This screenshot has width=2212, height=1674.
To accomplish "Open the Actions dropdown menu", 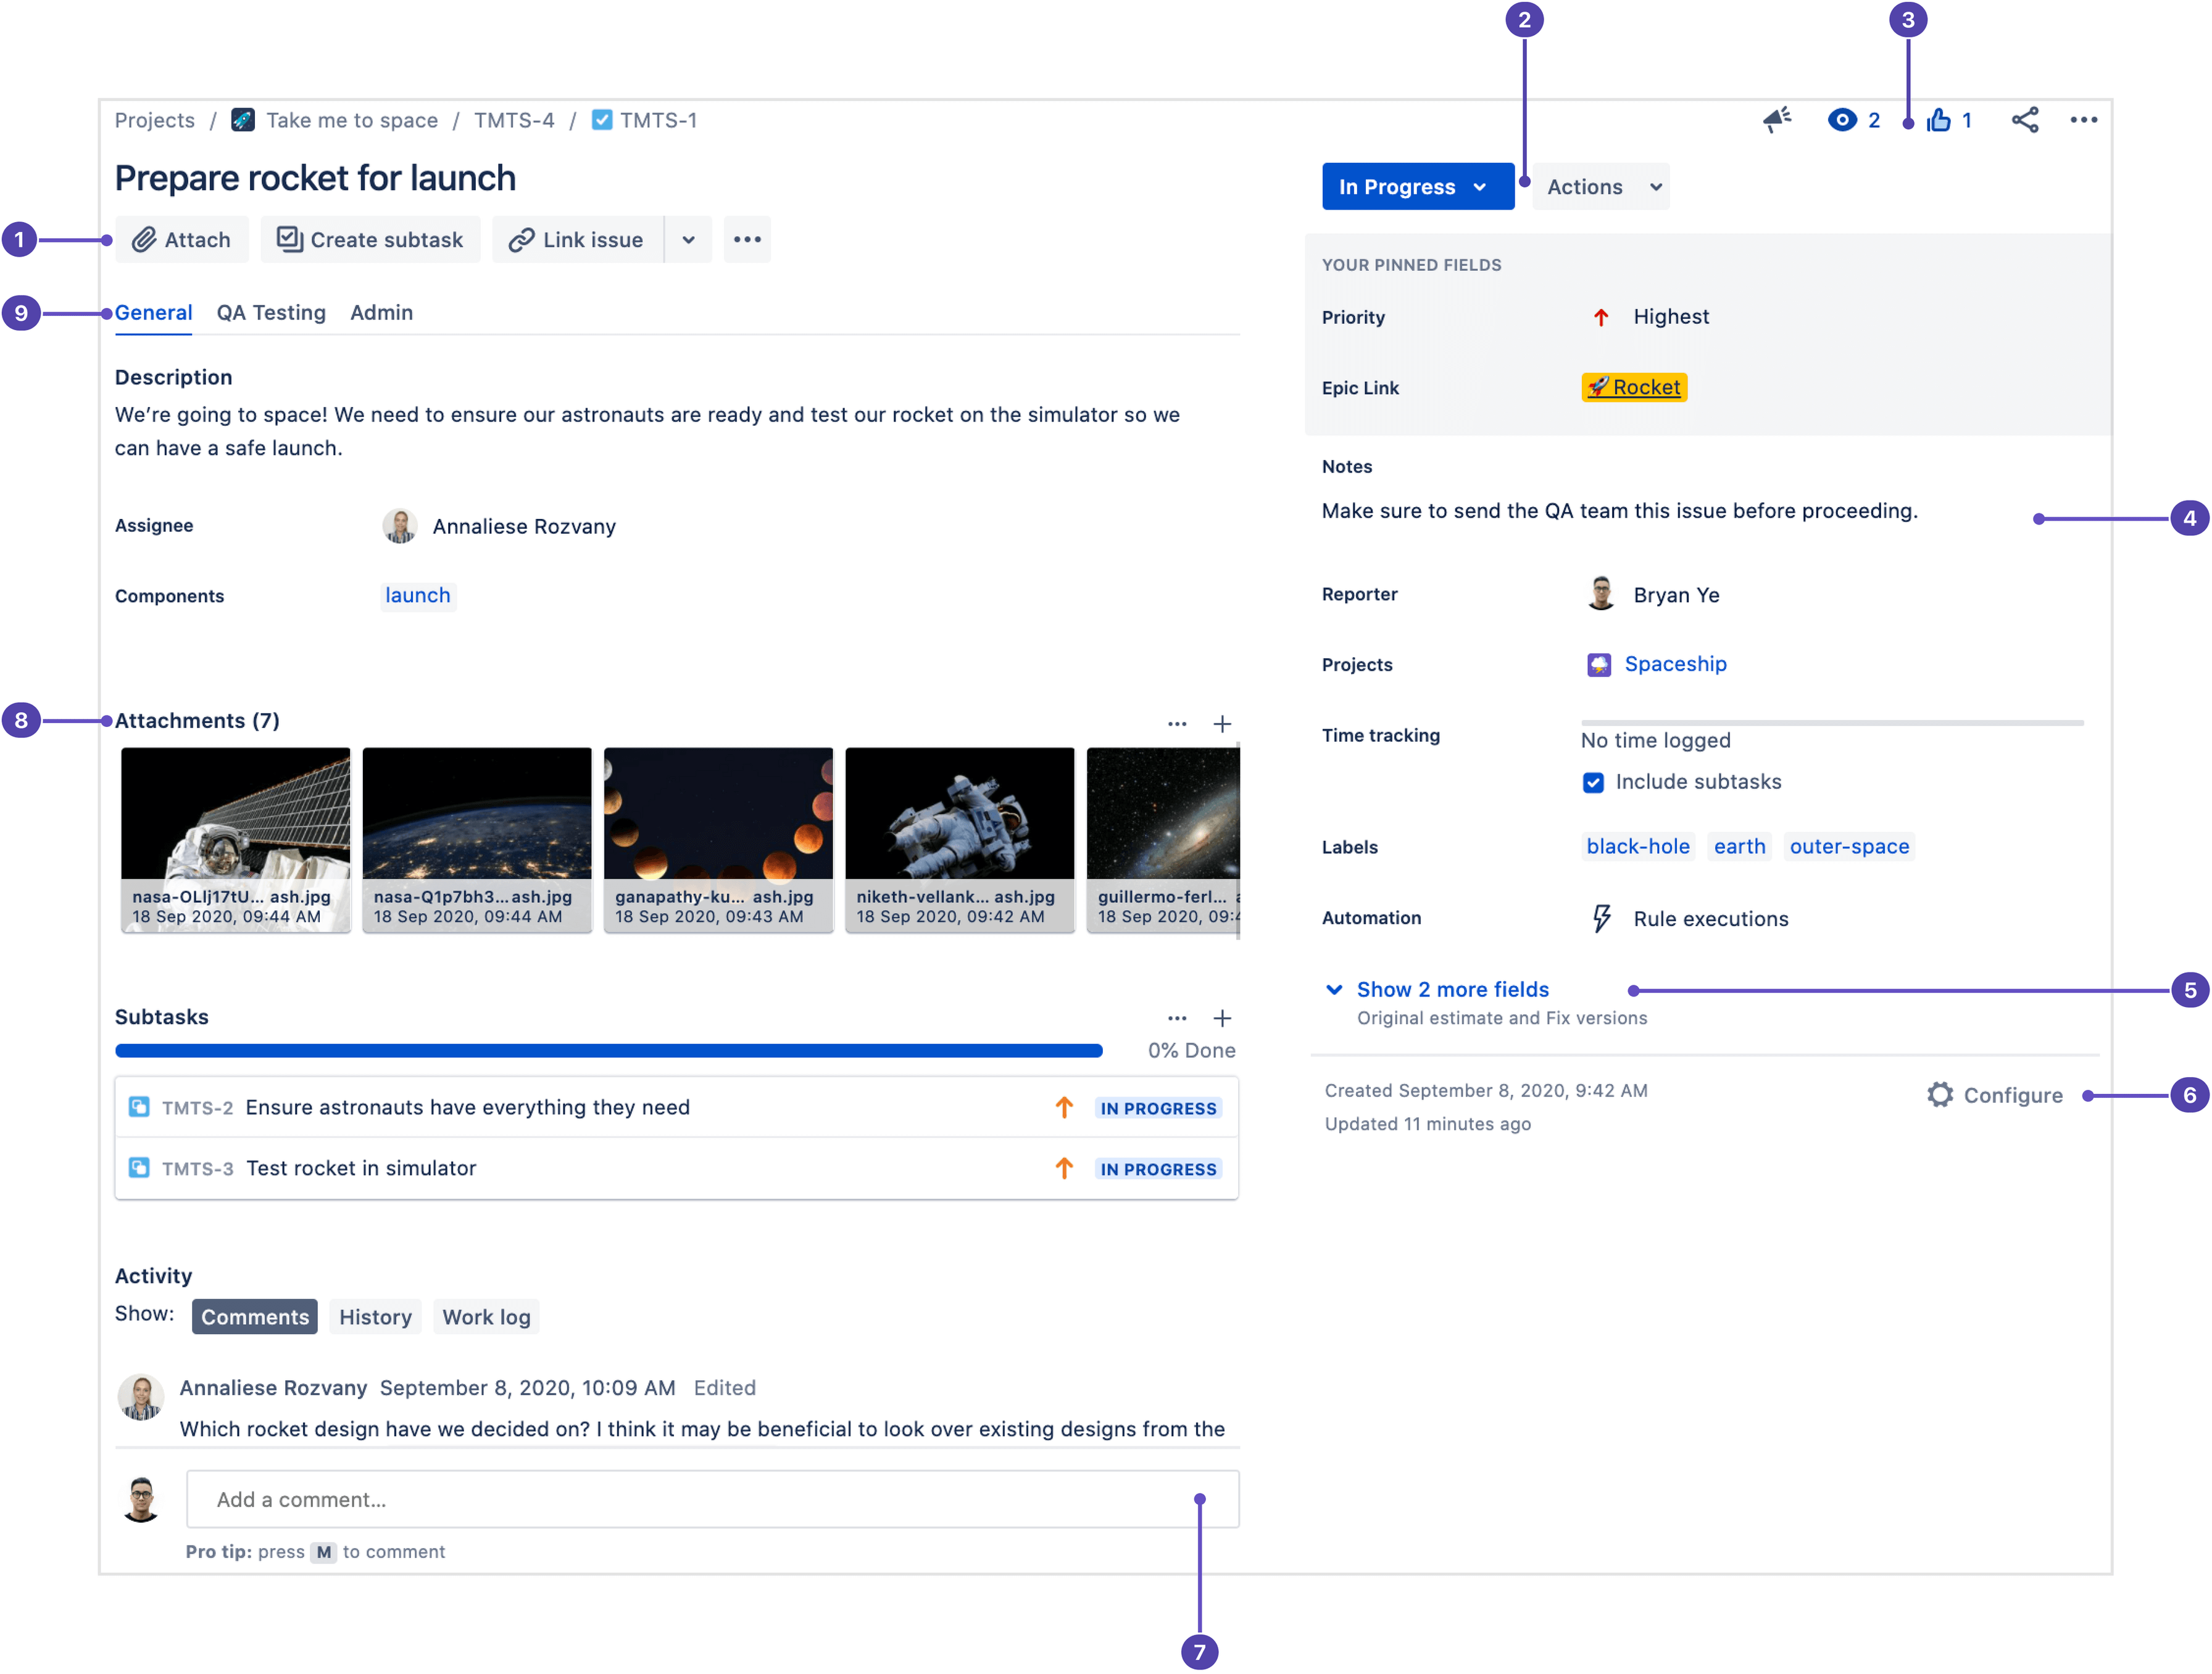I will coord(1600,184).
